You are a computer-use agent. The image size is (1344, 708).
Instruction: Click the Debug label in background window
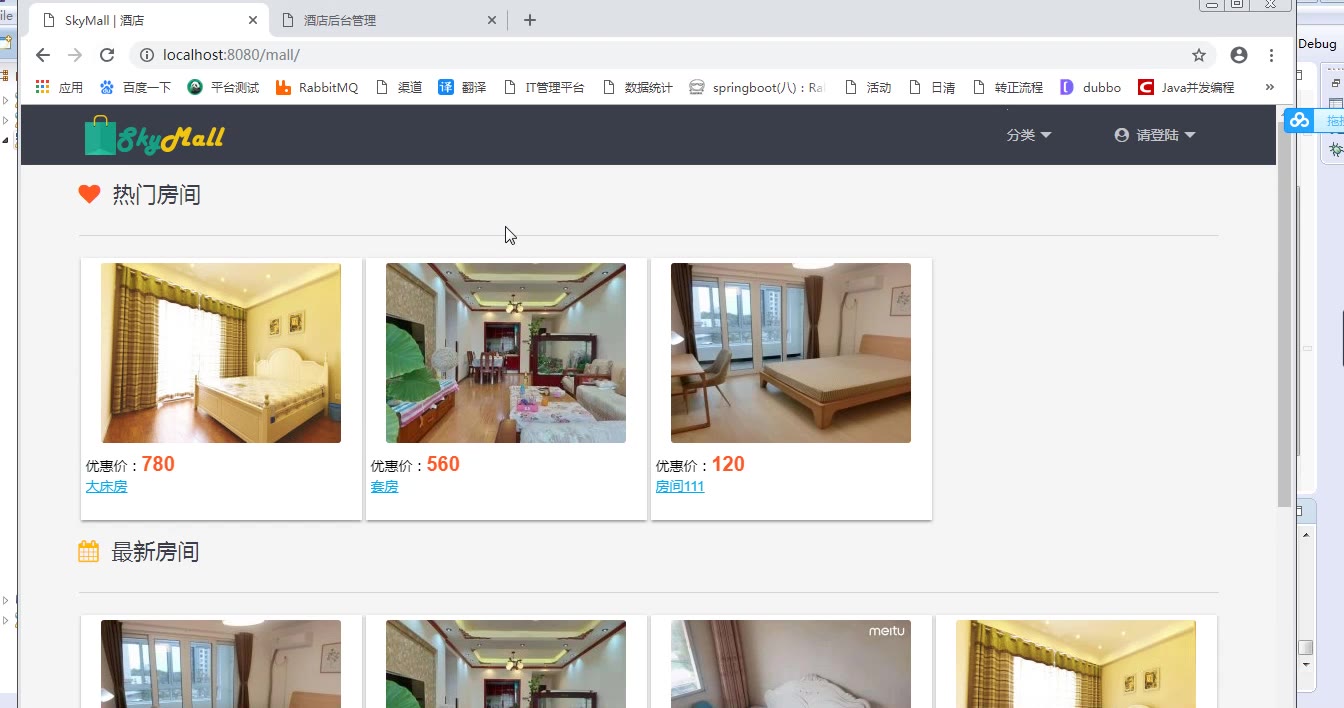(1317, 44)
